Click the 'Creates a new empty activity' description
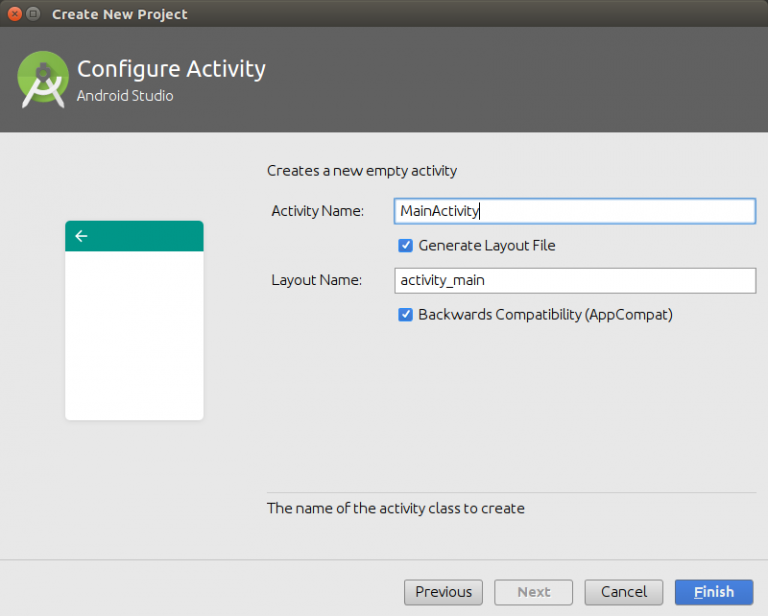The image size is (768, 616). pos(361,171)
